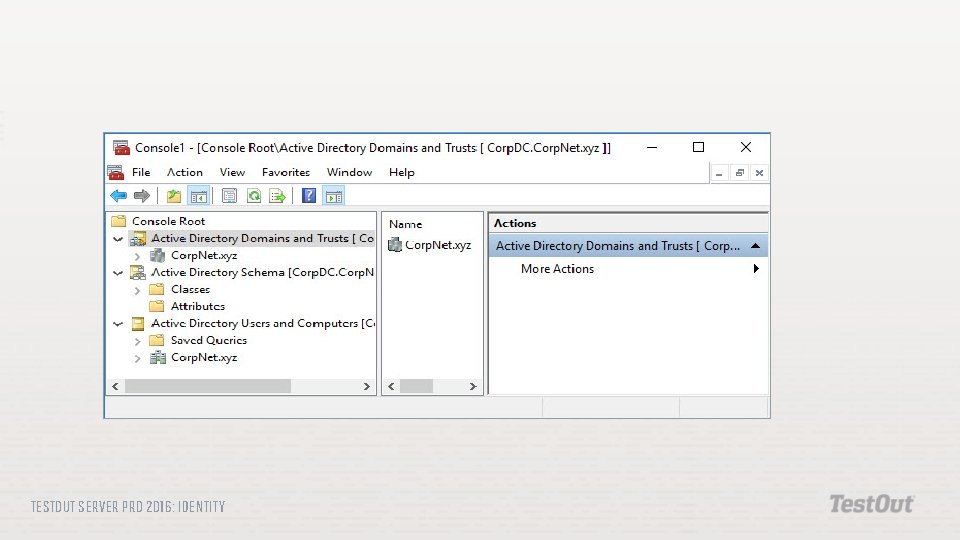Open More Actions submenu arrow
This screenshot has width=960, height=540.
(756, 269)
